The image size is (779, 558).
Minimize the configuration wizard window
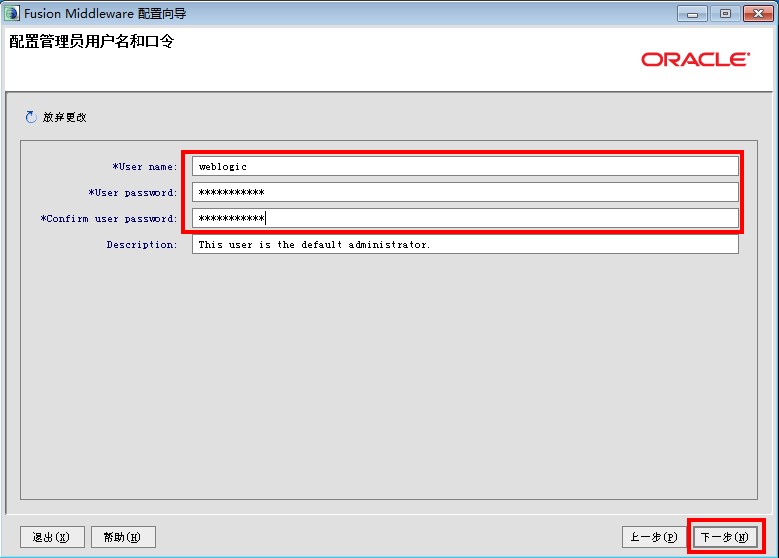692,13
